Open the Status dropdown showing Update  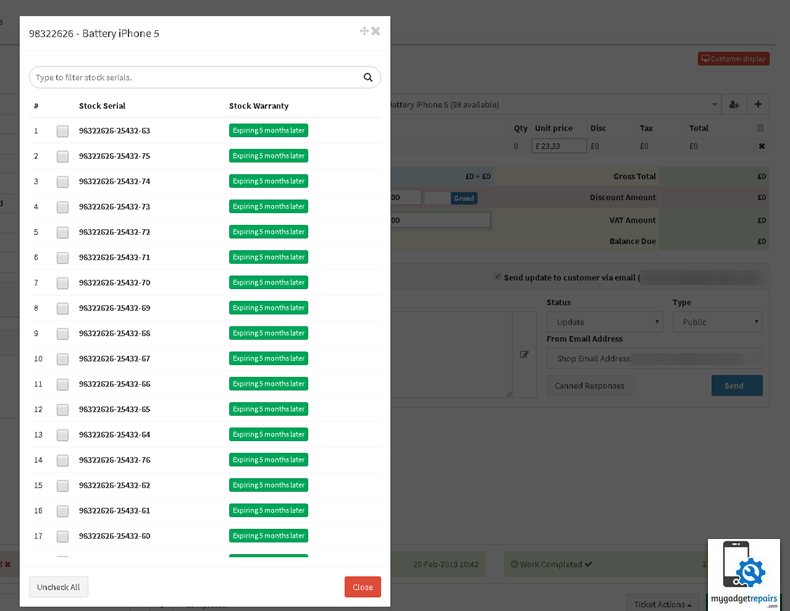[x=605, y=322]
